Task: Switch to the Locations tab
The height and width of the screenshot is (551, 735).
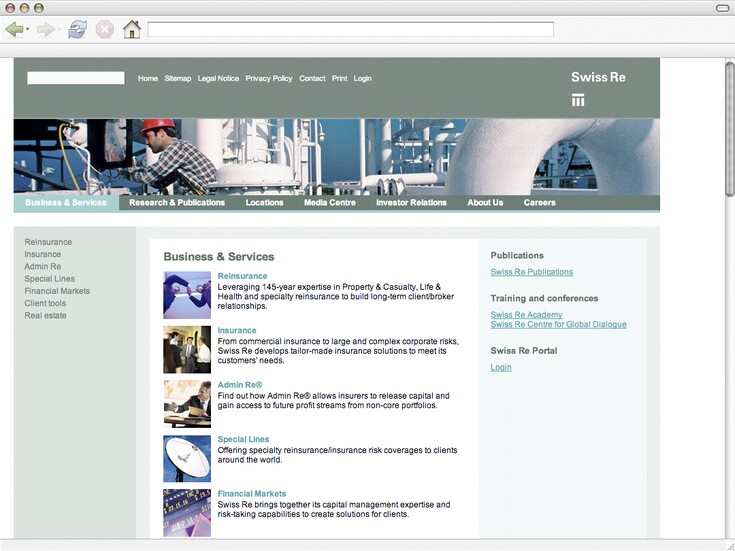Action: [x=264, y=203]
